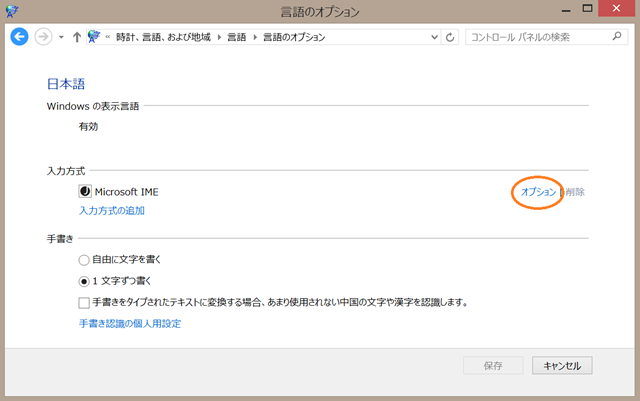Viewport: 640px width, 401px height.
Task: Open 時計、言語、および地域 breadcrumb
Action: pos(163,37)
